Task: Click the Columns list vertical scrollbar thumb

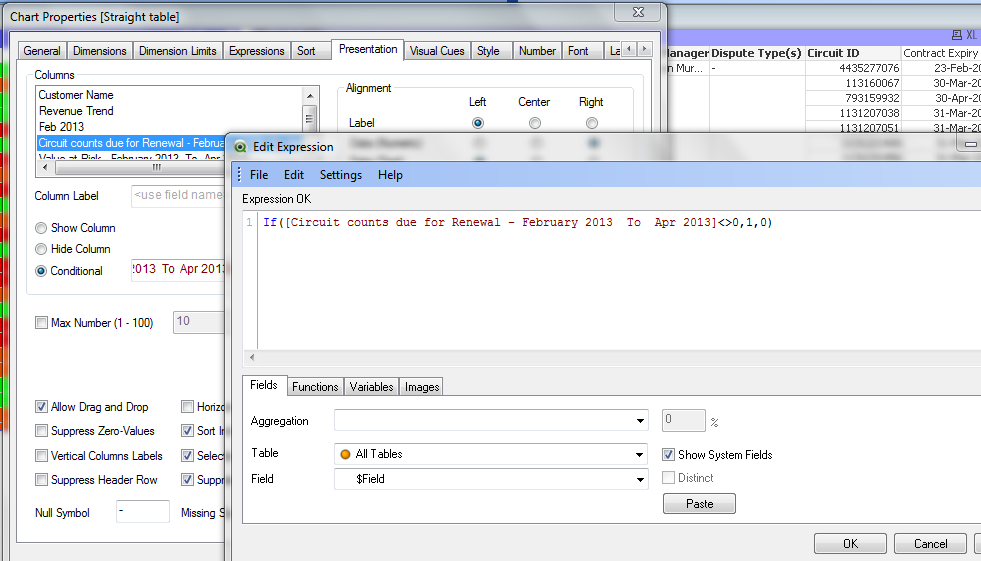Action: click(310, 117)
